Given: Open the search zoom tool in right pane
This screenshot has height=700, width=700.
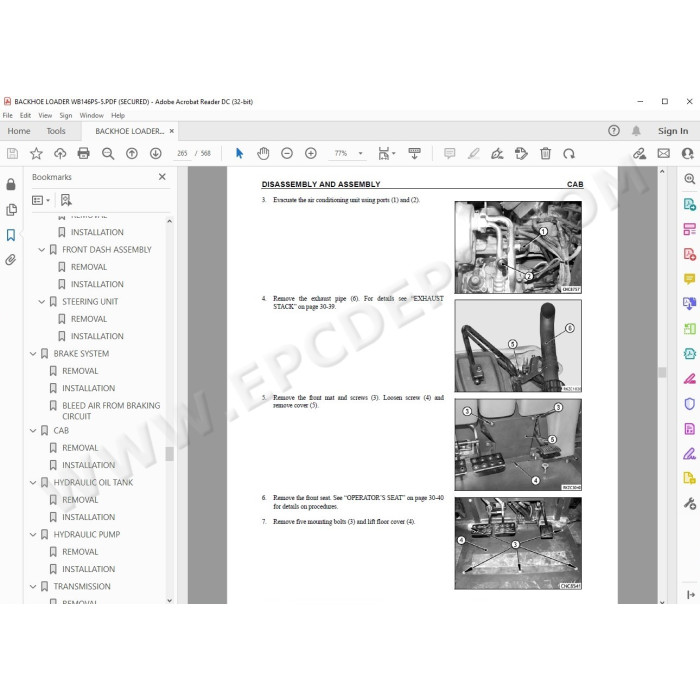Looking at the screenshot, I should click(690, 179).
